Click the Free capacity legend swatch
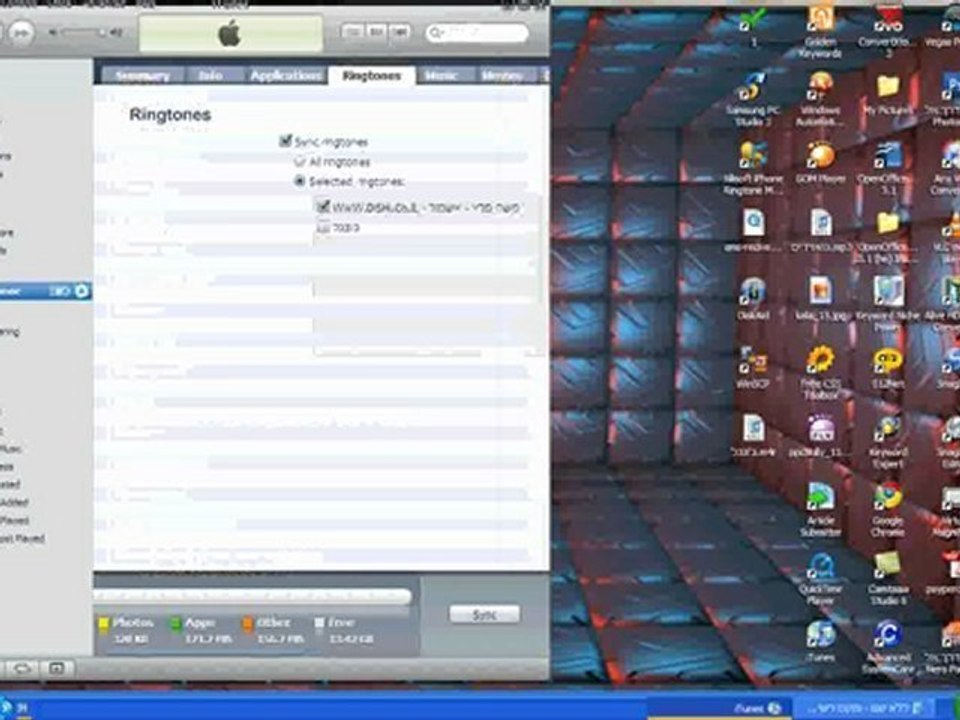The height and width of the screenshot is (720, 960). point(319,623)
